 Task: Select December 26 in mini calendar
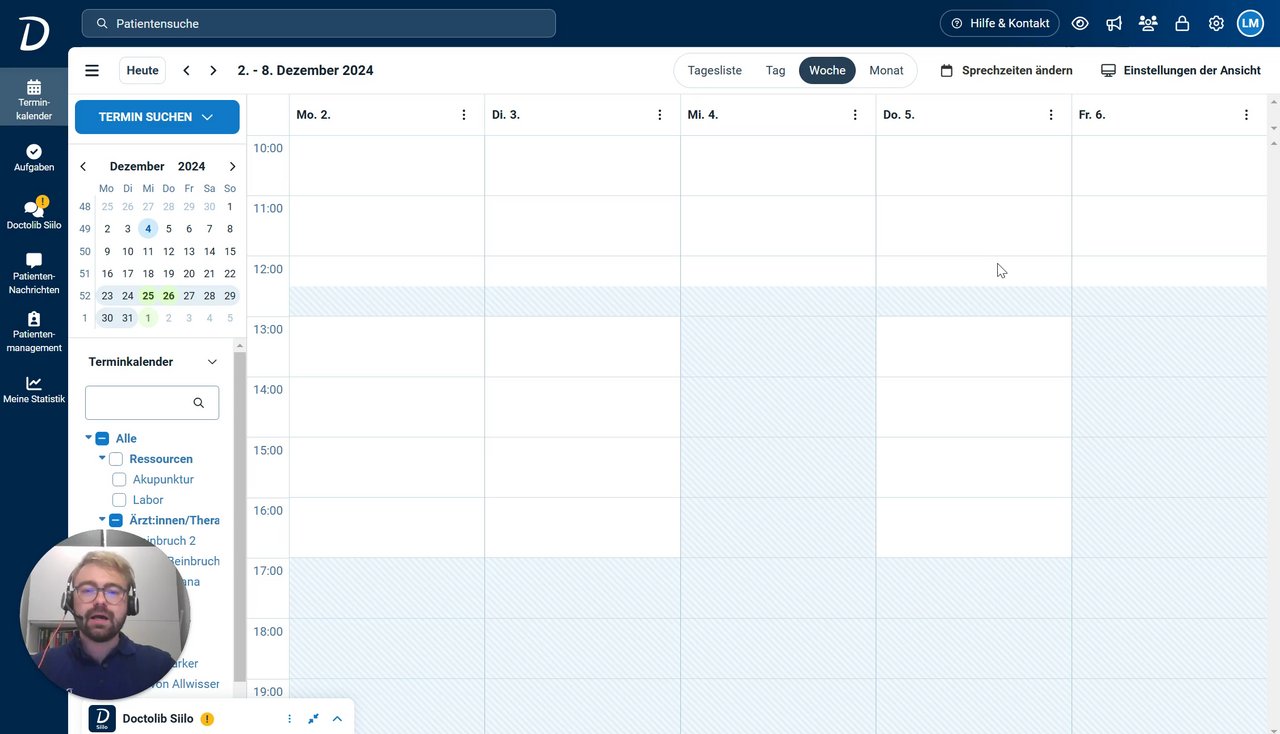(169, 296)
